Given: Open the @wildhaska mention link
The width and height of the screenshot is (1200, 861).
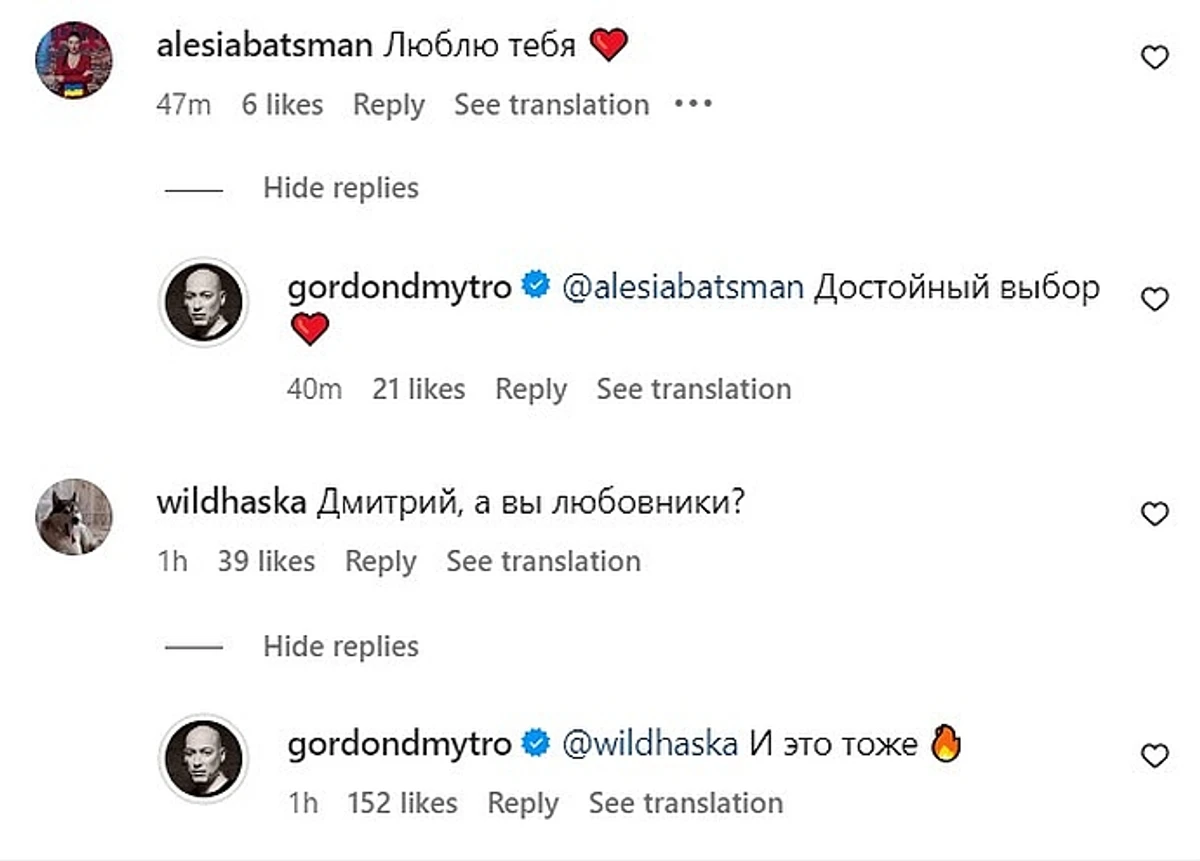Looking at the screenshot, I should (x=651, y=744).
